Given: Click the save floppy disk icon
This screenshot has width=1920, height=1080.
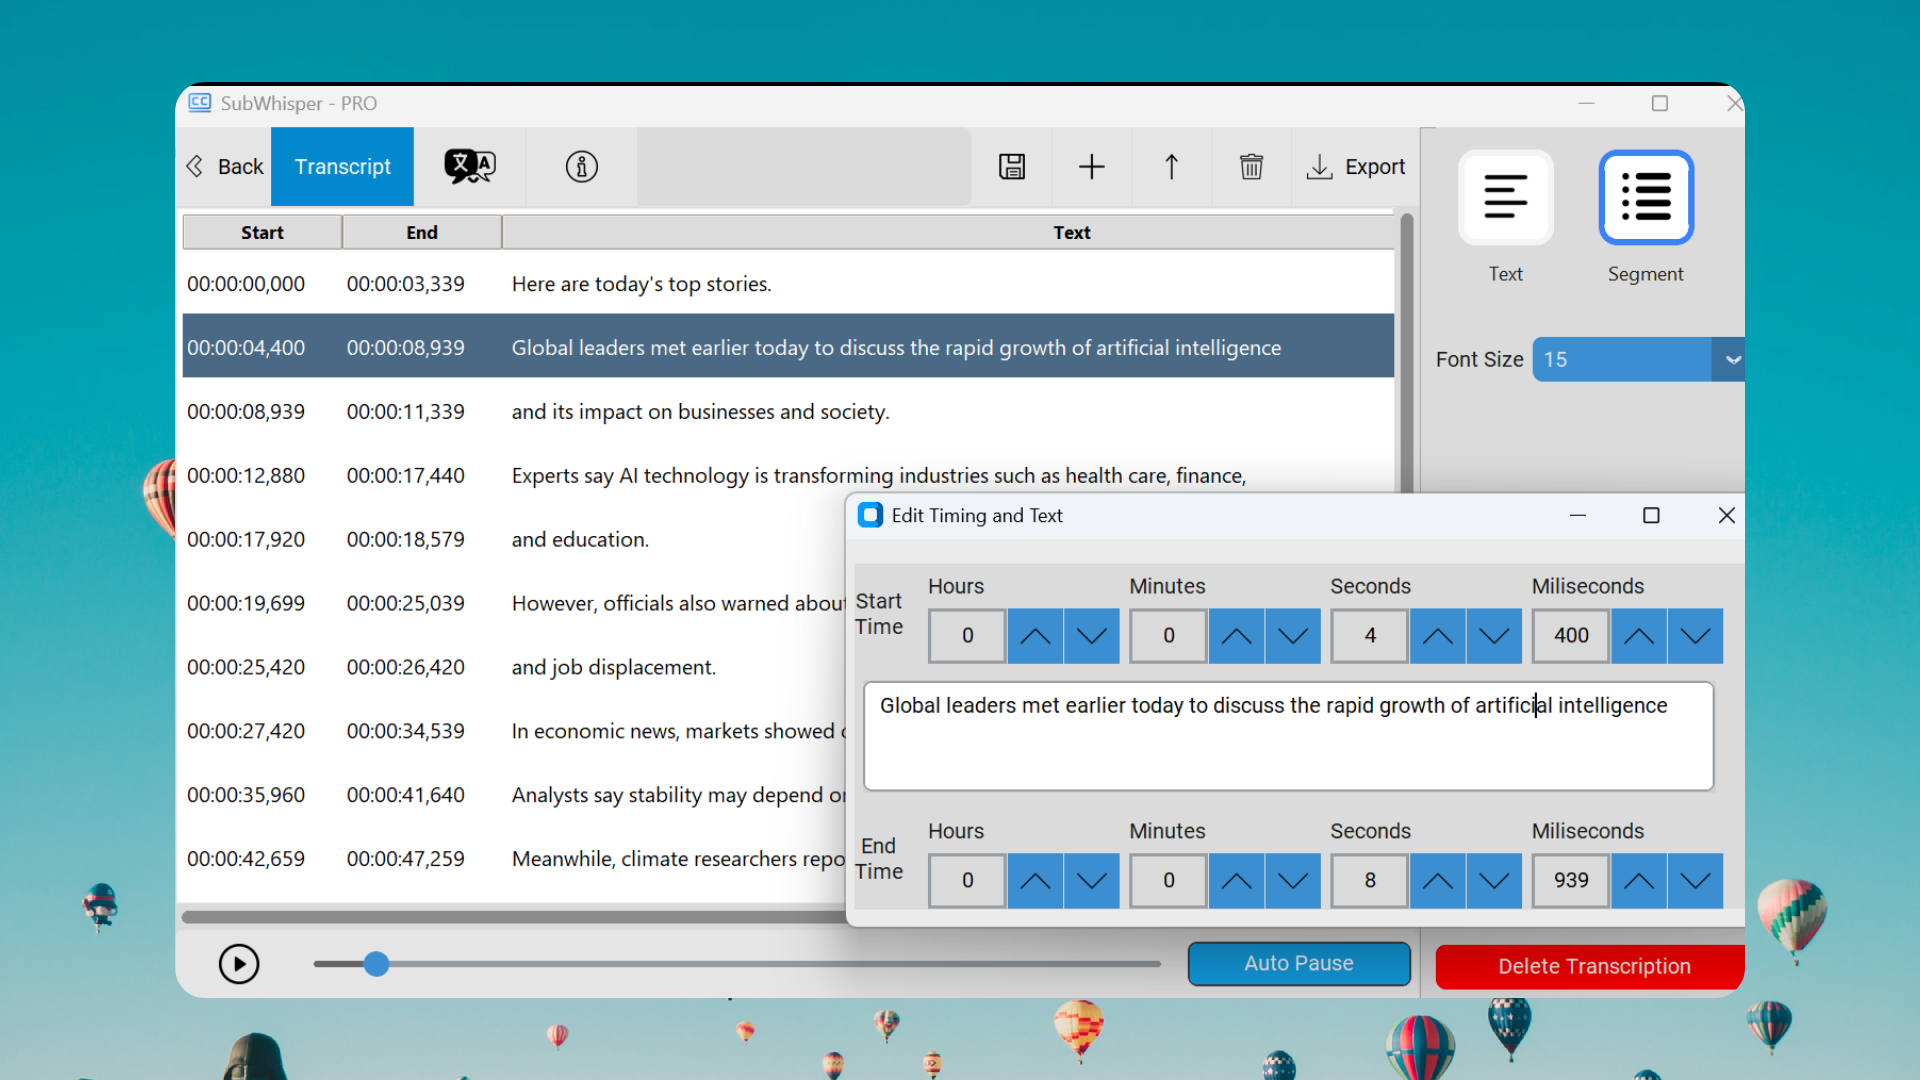Looking at the screenshot, I should 1012,167.
